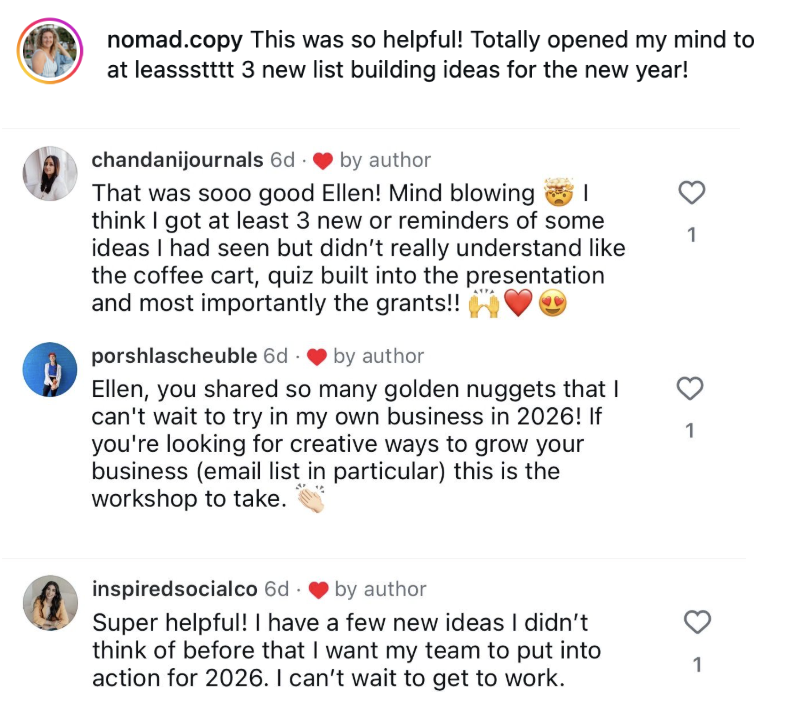This screenshot has width=786, height=728.
Task: Visit the porshlascheuble username link
Action: (174, 356)
